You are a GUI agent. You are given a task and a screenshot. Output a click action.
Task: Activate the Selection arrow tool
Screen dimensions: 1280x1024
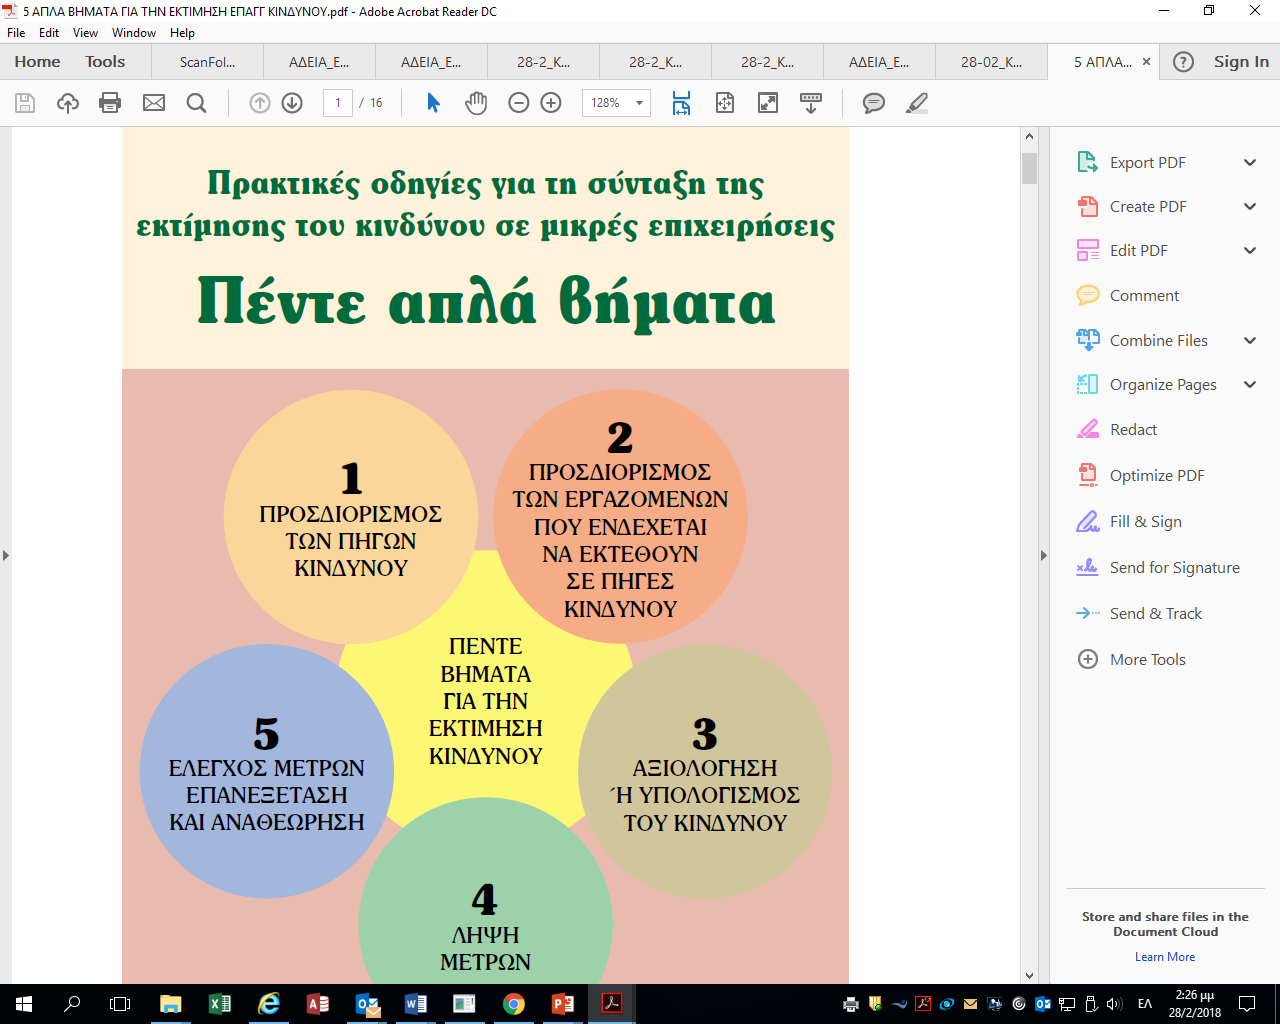click(434, 103)
